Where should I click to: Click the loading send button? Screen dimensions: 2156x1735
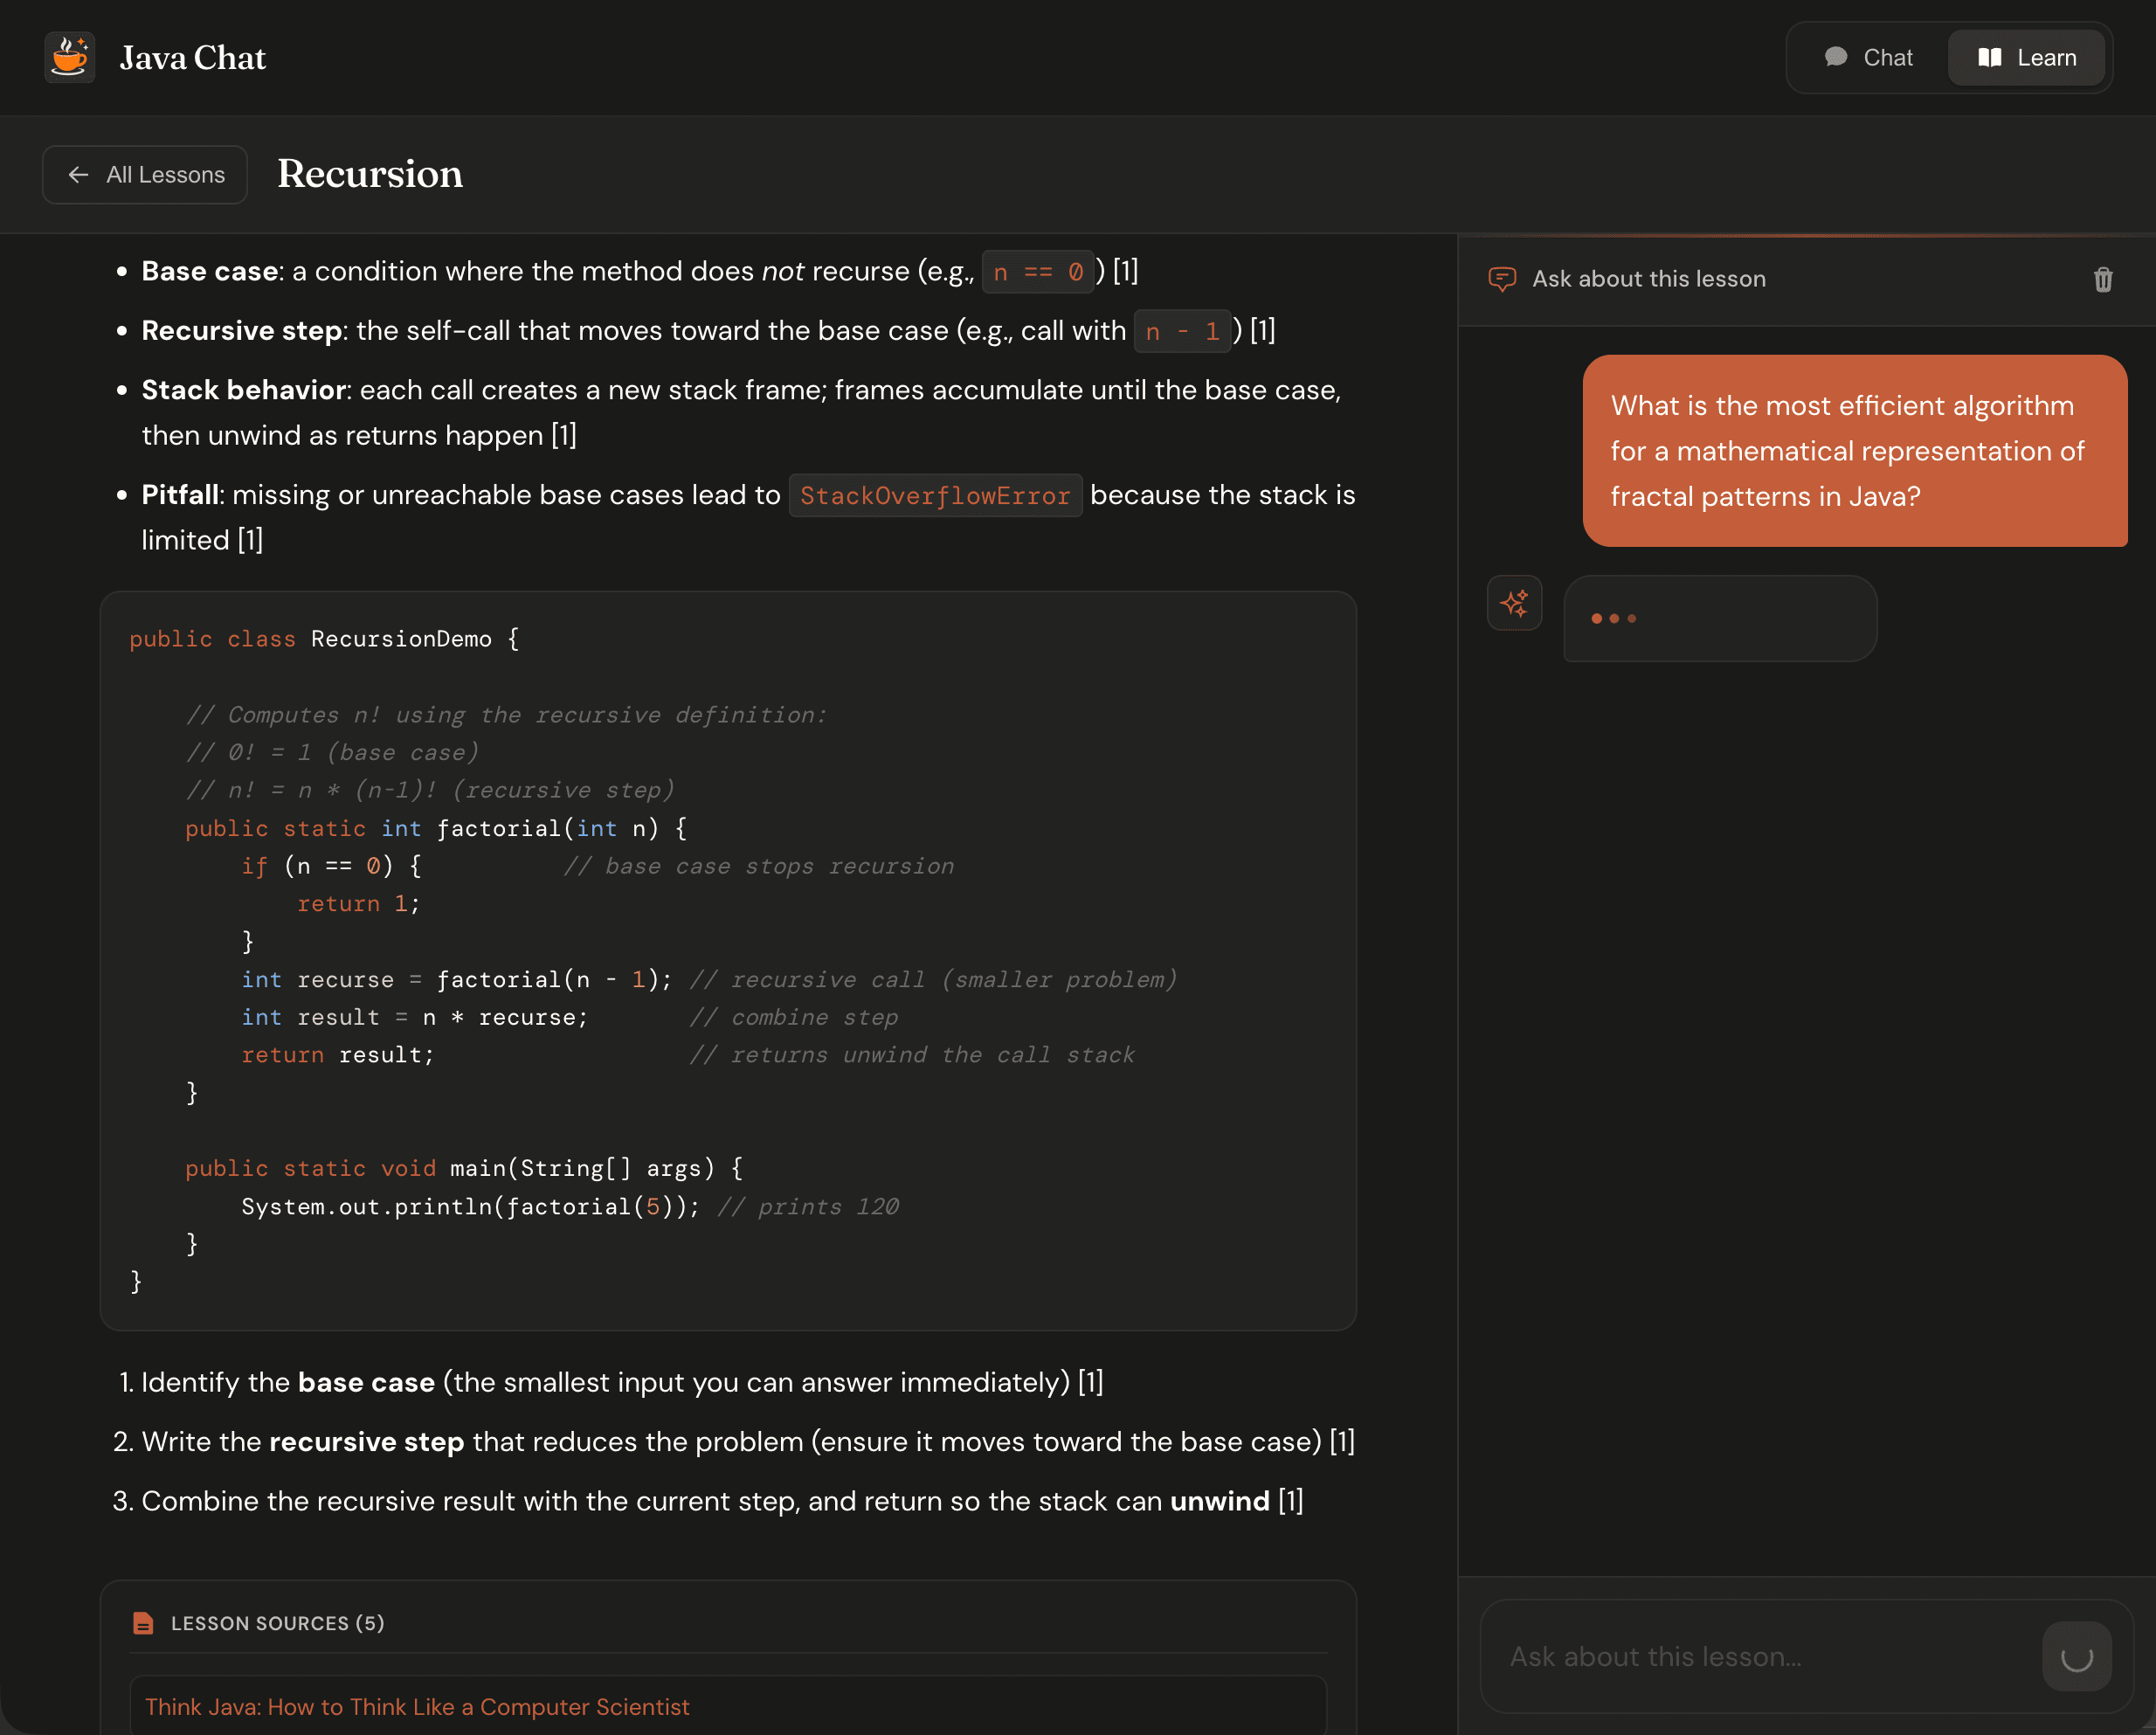(x=2076, y=1657)
